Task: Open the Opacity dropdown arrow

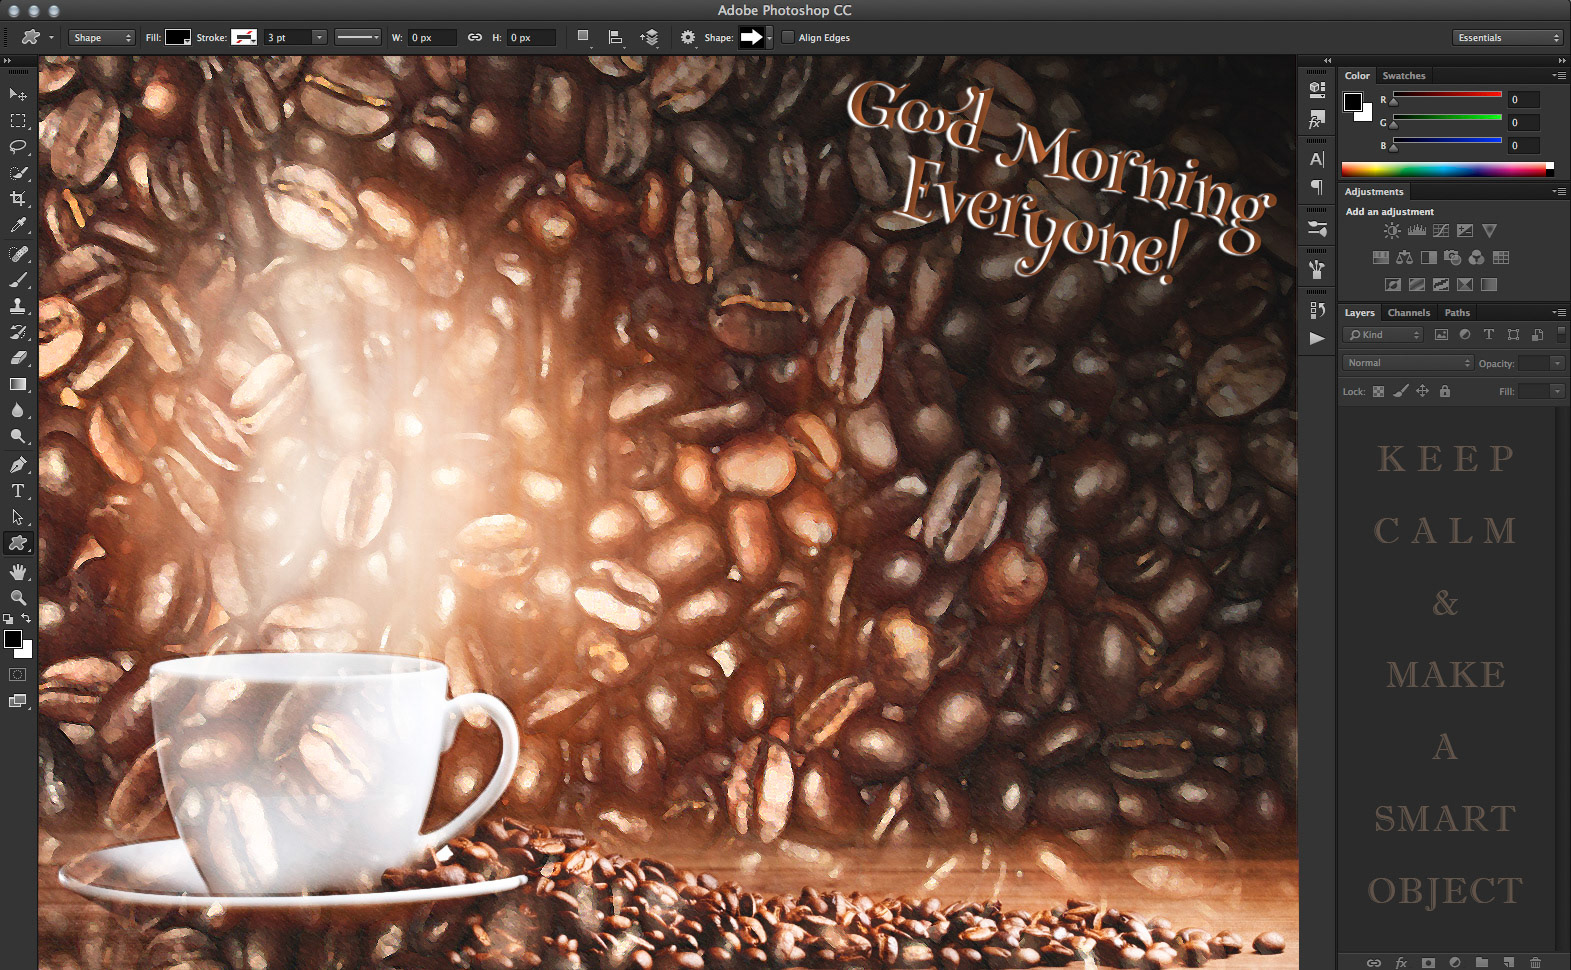Action: 1557,363
